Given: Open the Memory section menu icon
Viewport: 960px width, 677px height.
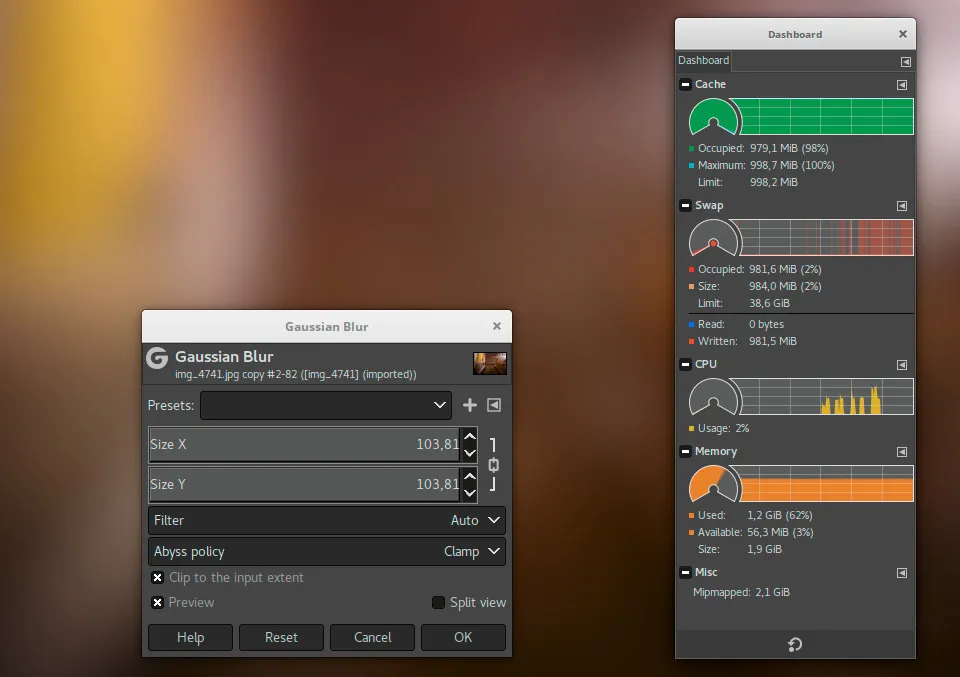Looking at the screenshot, I should pyautogui.click(x=902, y=451).
